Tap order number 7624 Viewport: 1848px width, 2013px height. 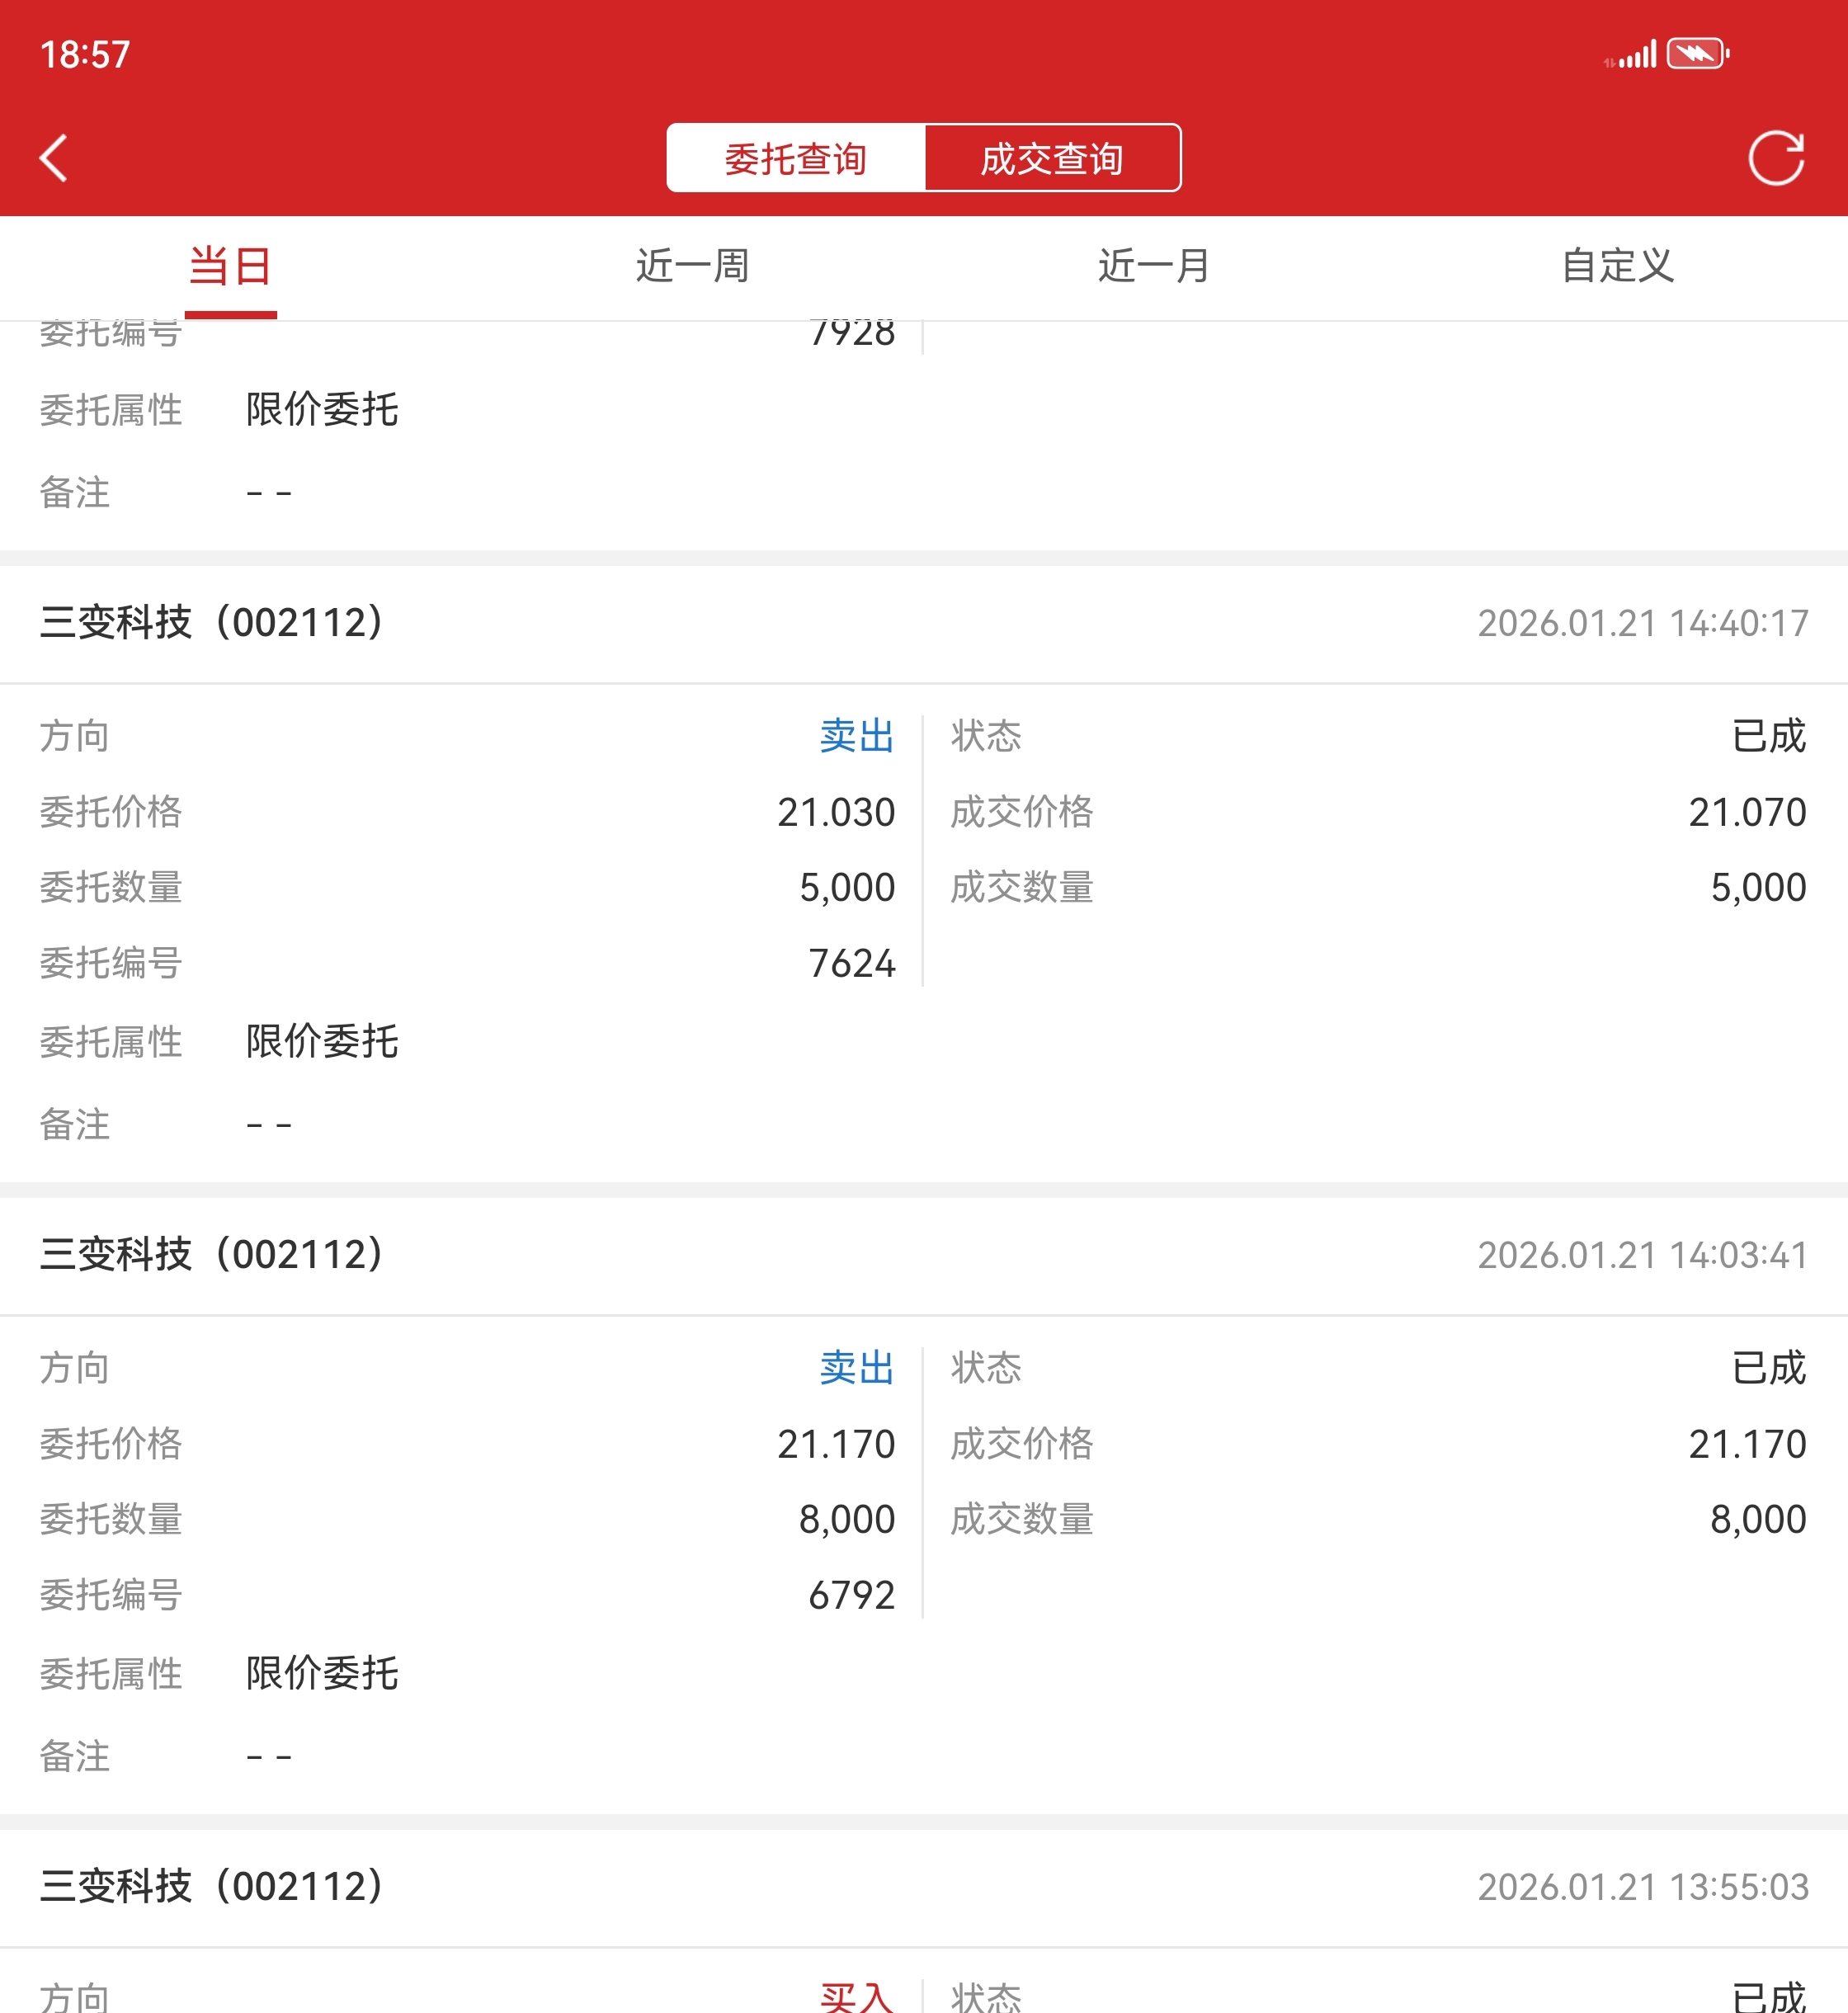point(851,963)
